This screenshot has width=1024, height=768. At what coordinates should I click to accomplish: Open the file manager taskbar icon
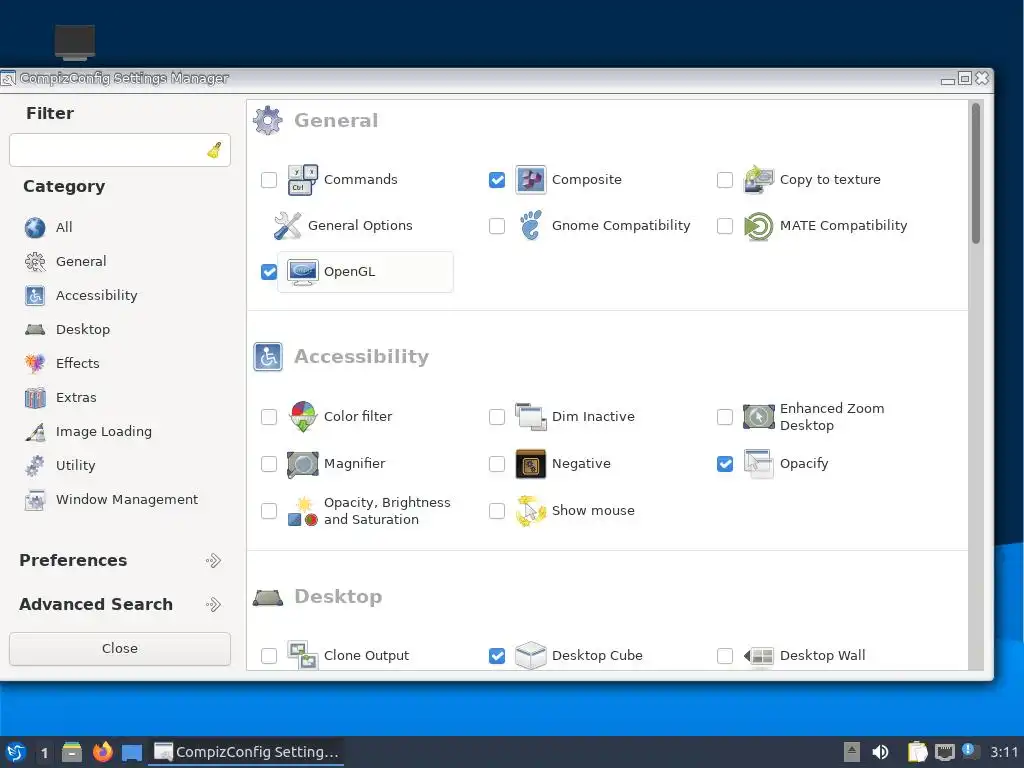point(72,752)
